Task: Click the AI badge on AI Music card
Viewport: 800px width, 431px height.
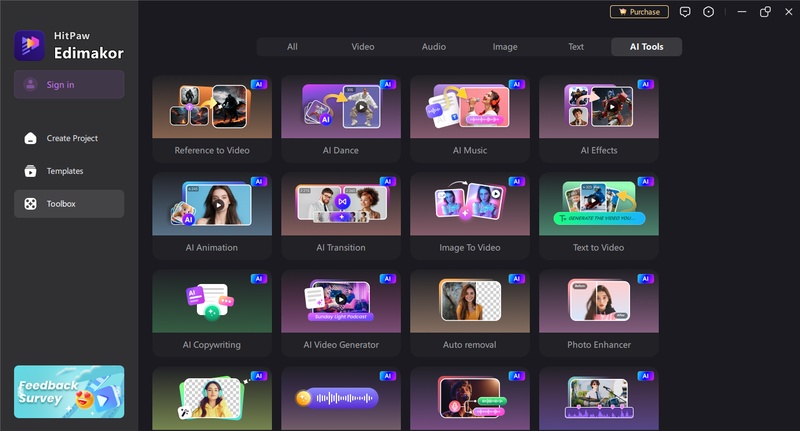Action: coord(517,84)
